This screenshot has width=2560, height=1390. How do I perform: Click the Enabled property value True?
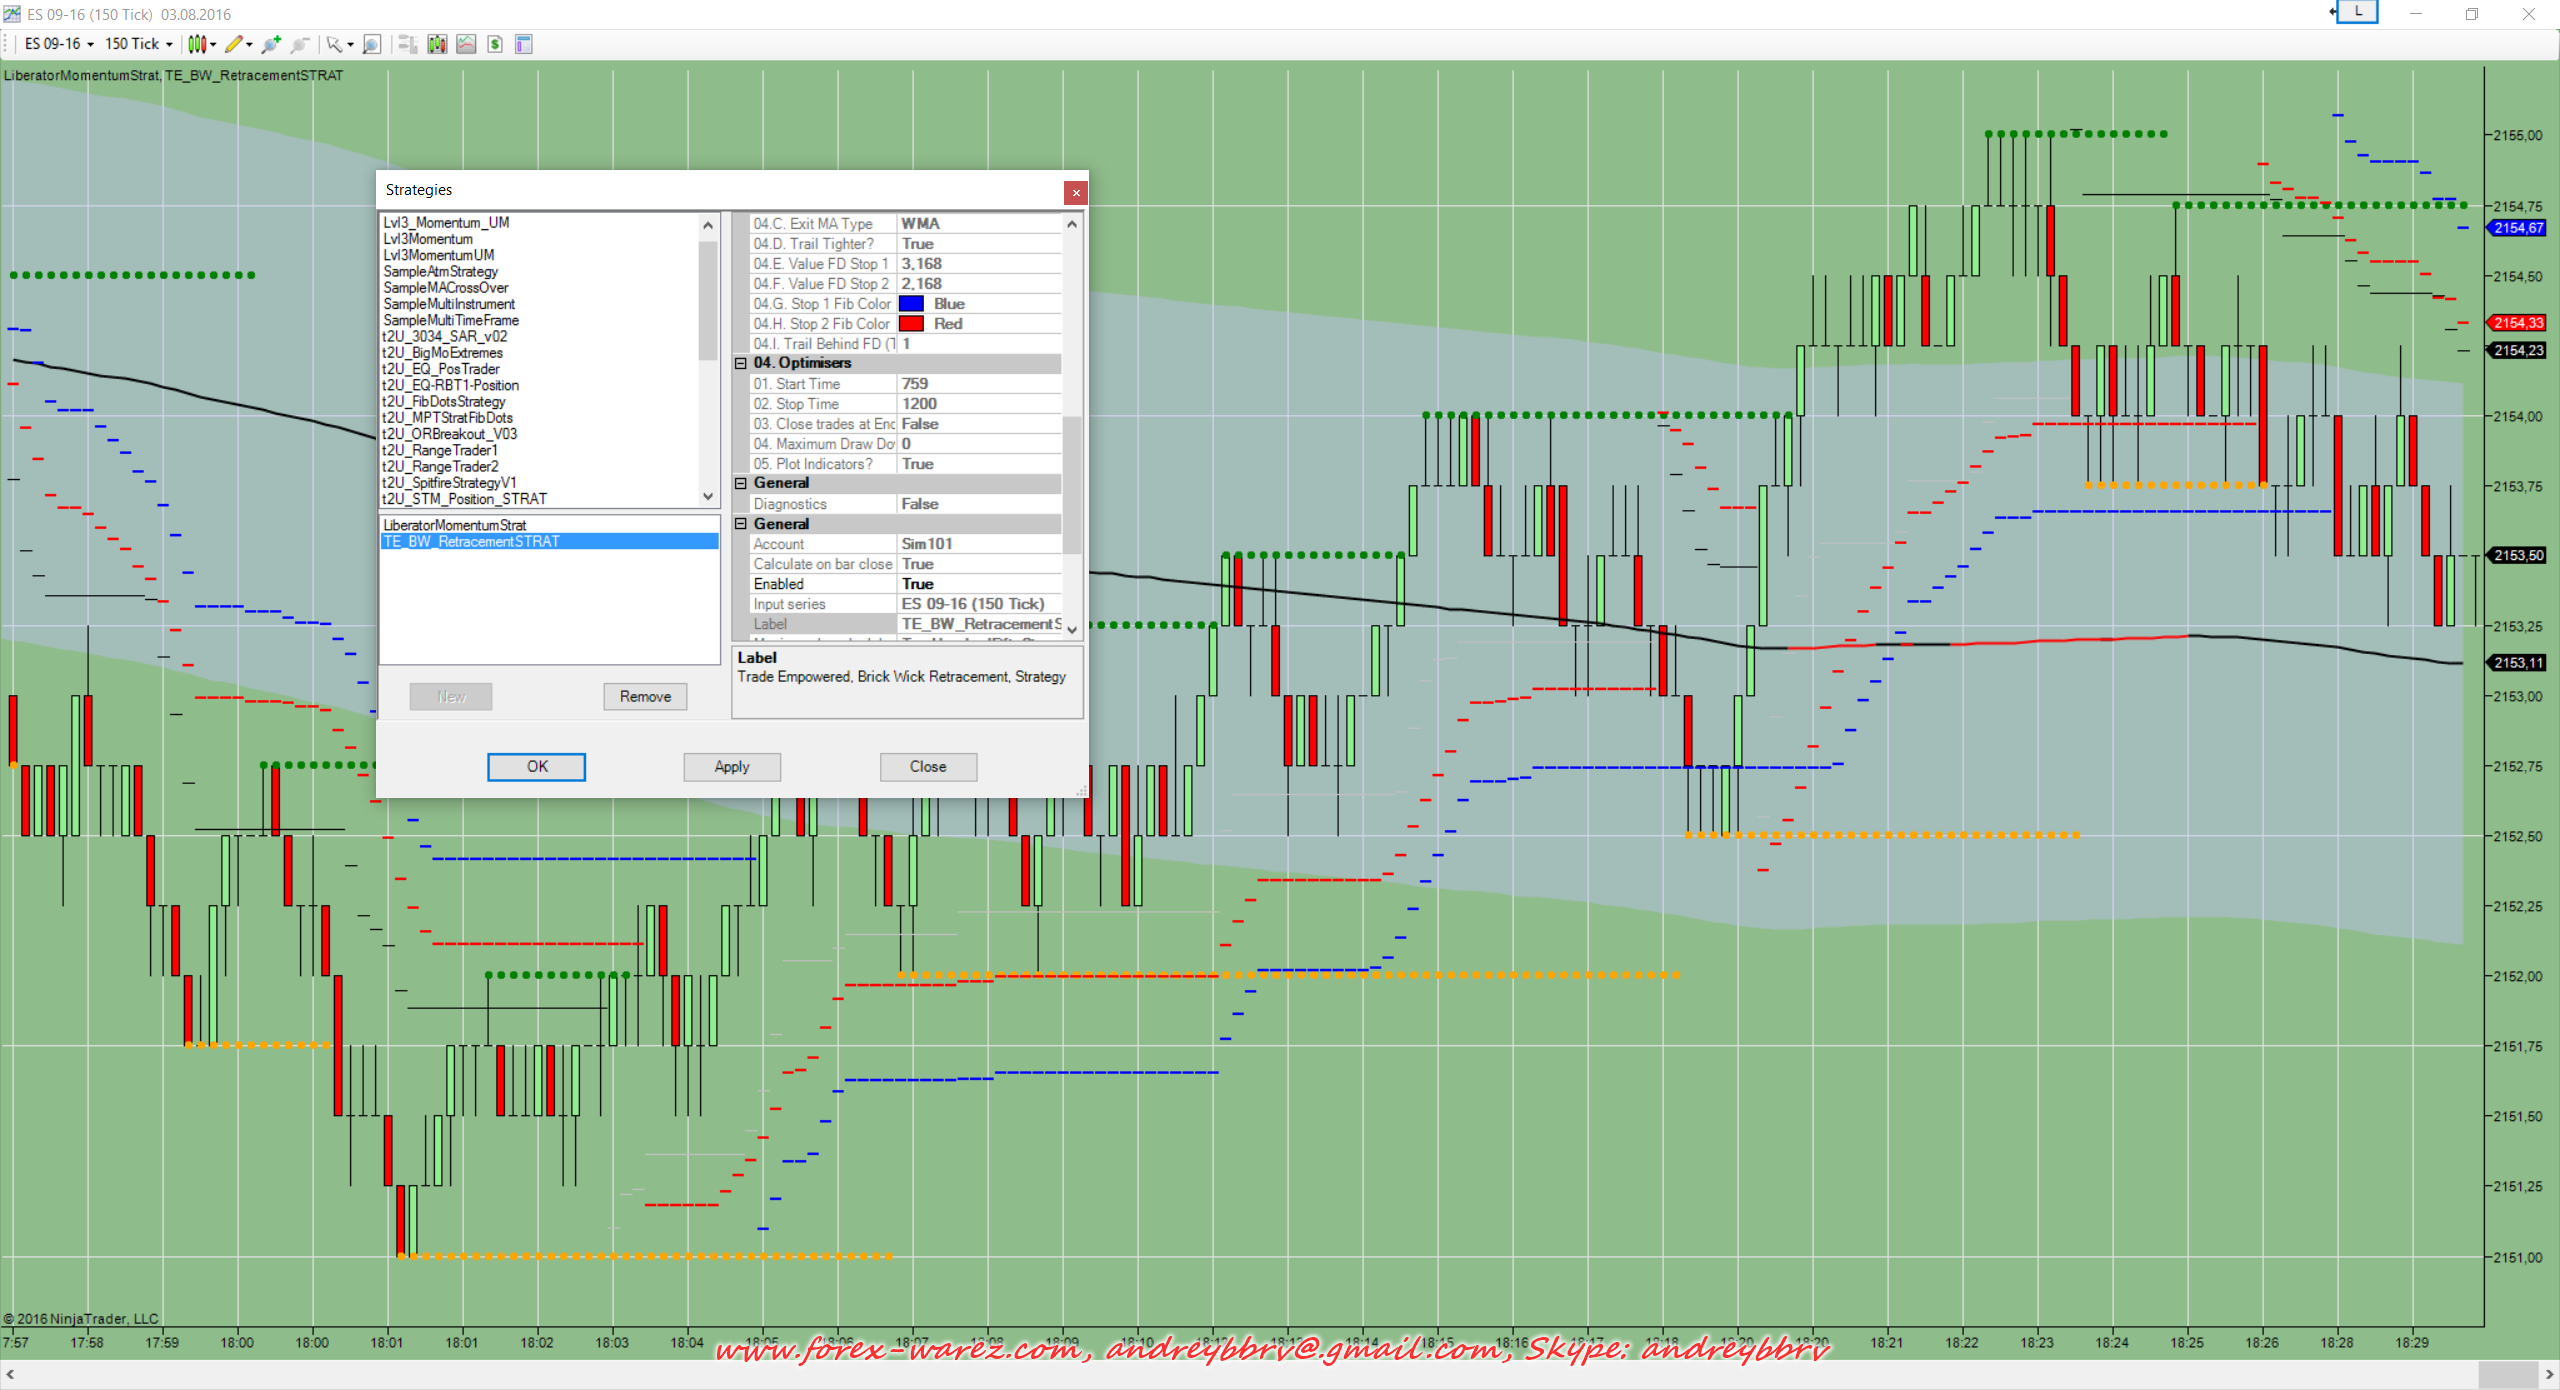click(917, 584)
